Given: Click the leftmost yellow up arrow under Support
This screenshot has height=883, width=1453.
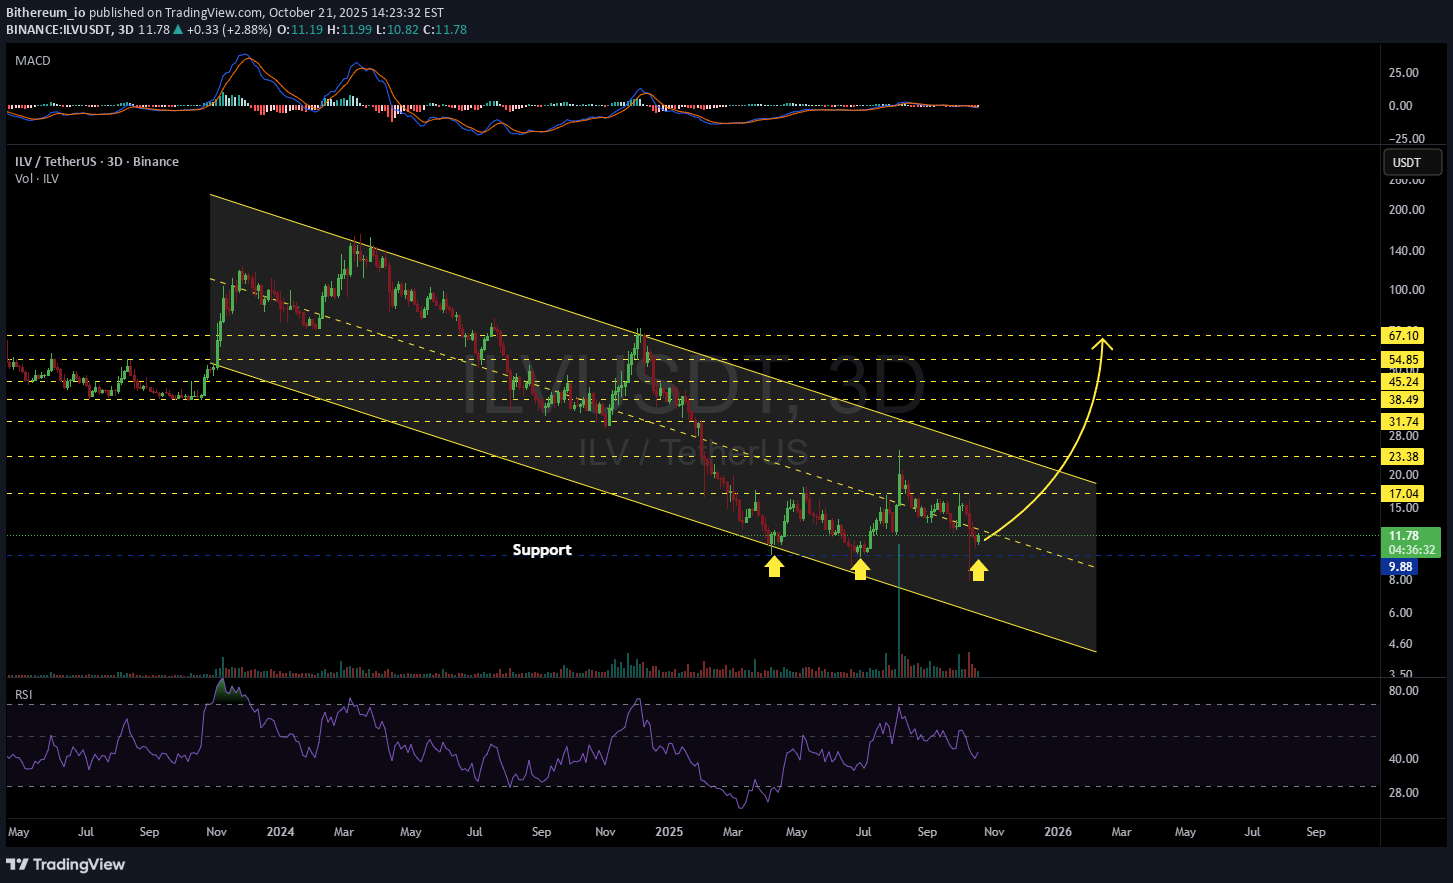Looking at the screenshot, I should pos(774,567).
